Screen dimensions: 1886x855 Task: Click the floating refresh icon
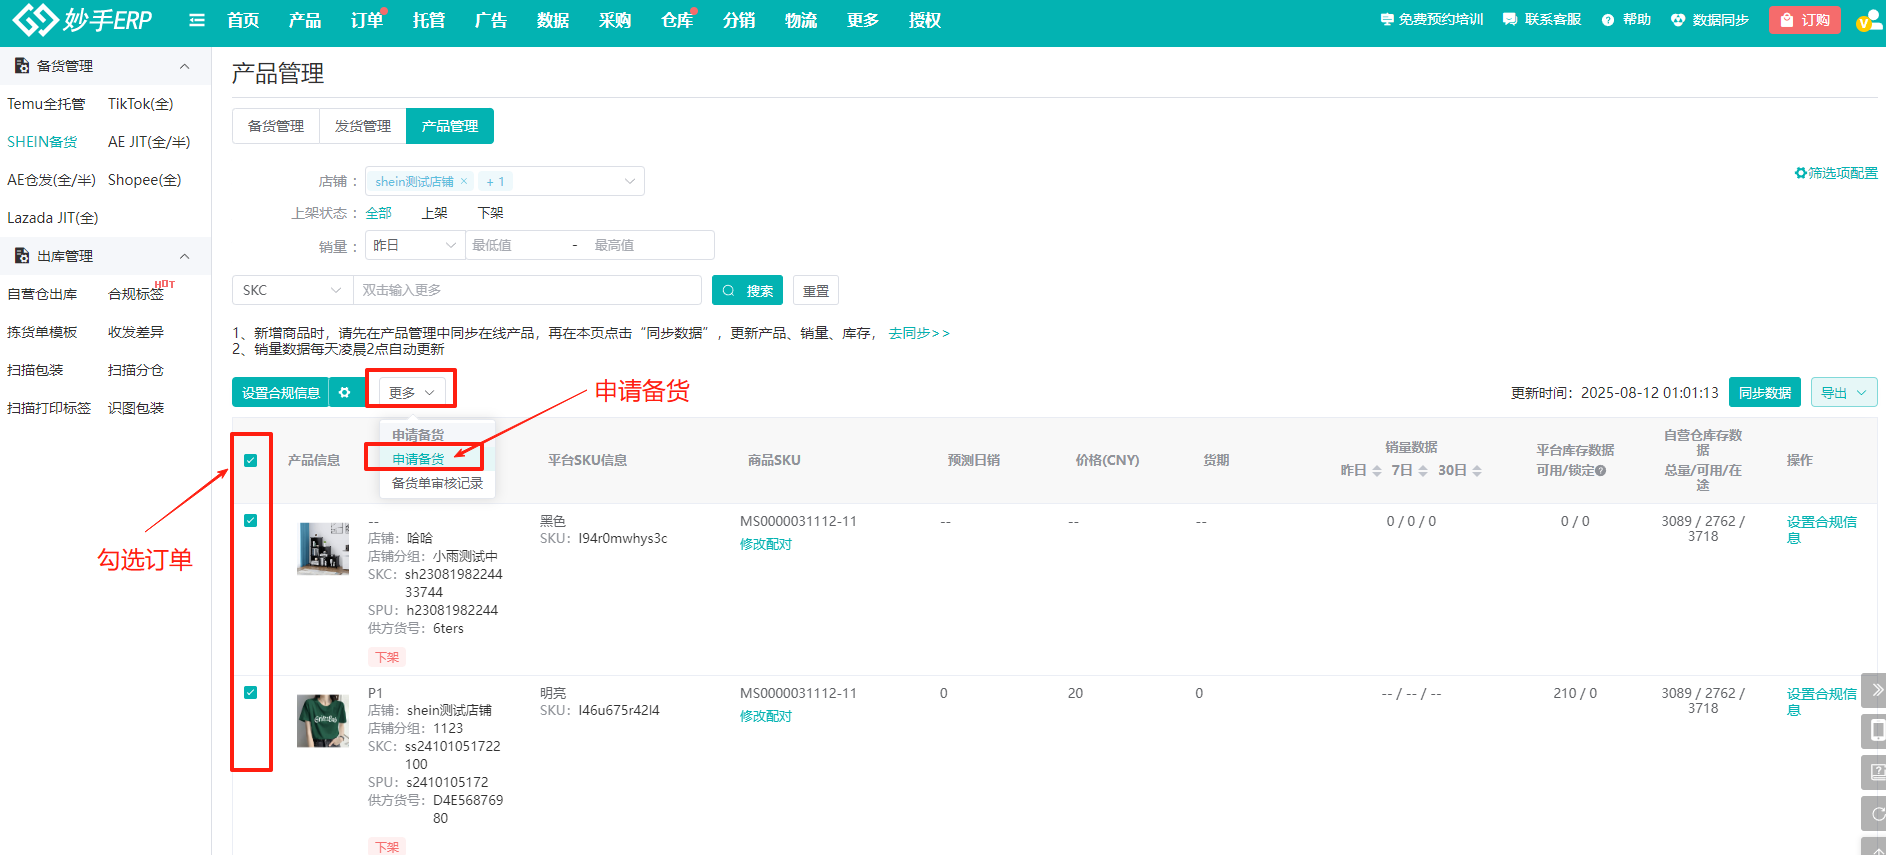(x=1877, y=814)
